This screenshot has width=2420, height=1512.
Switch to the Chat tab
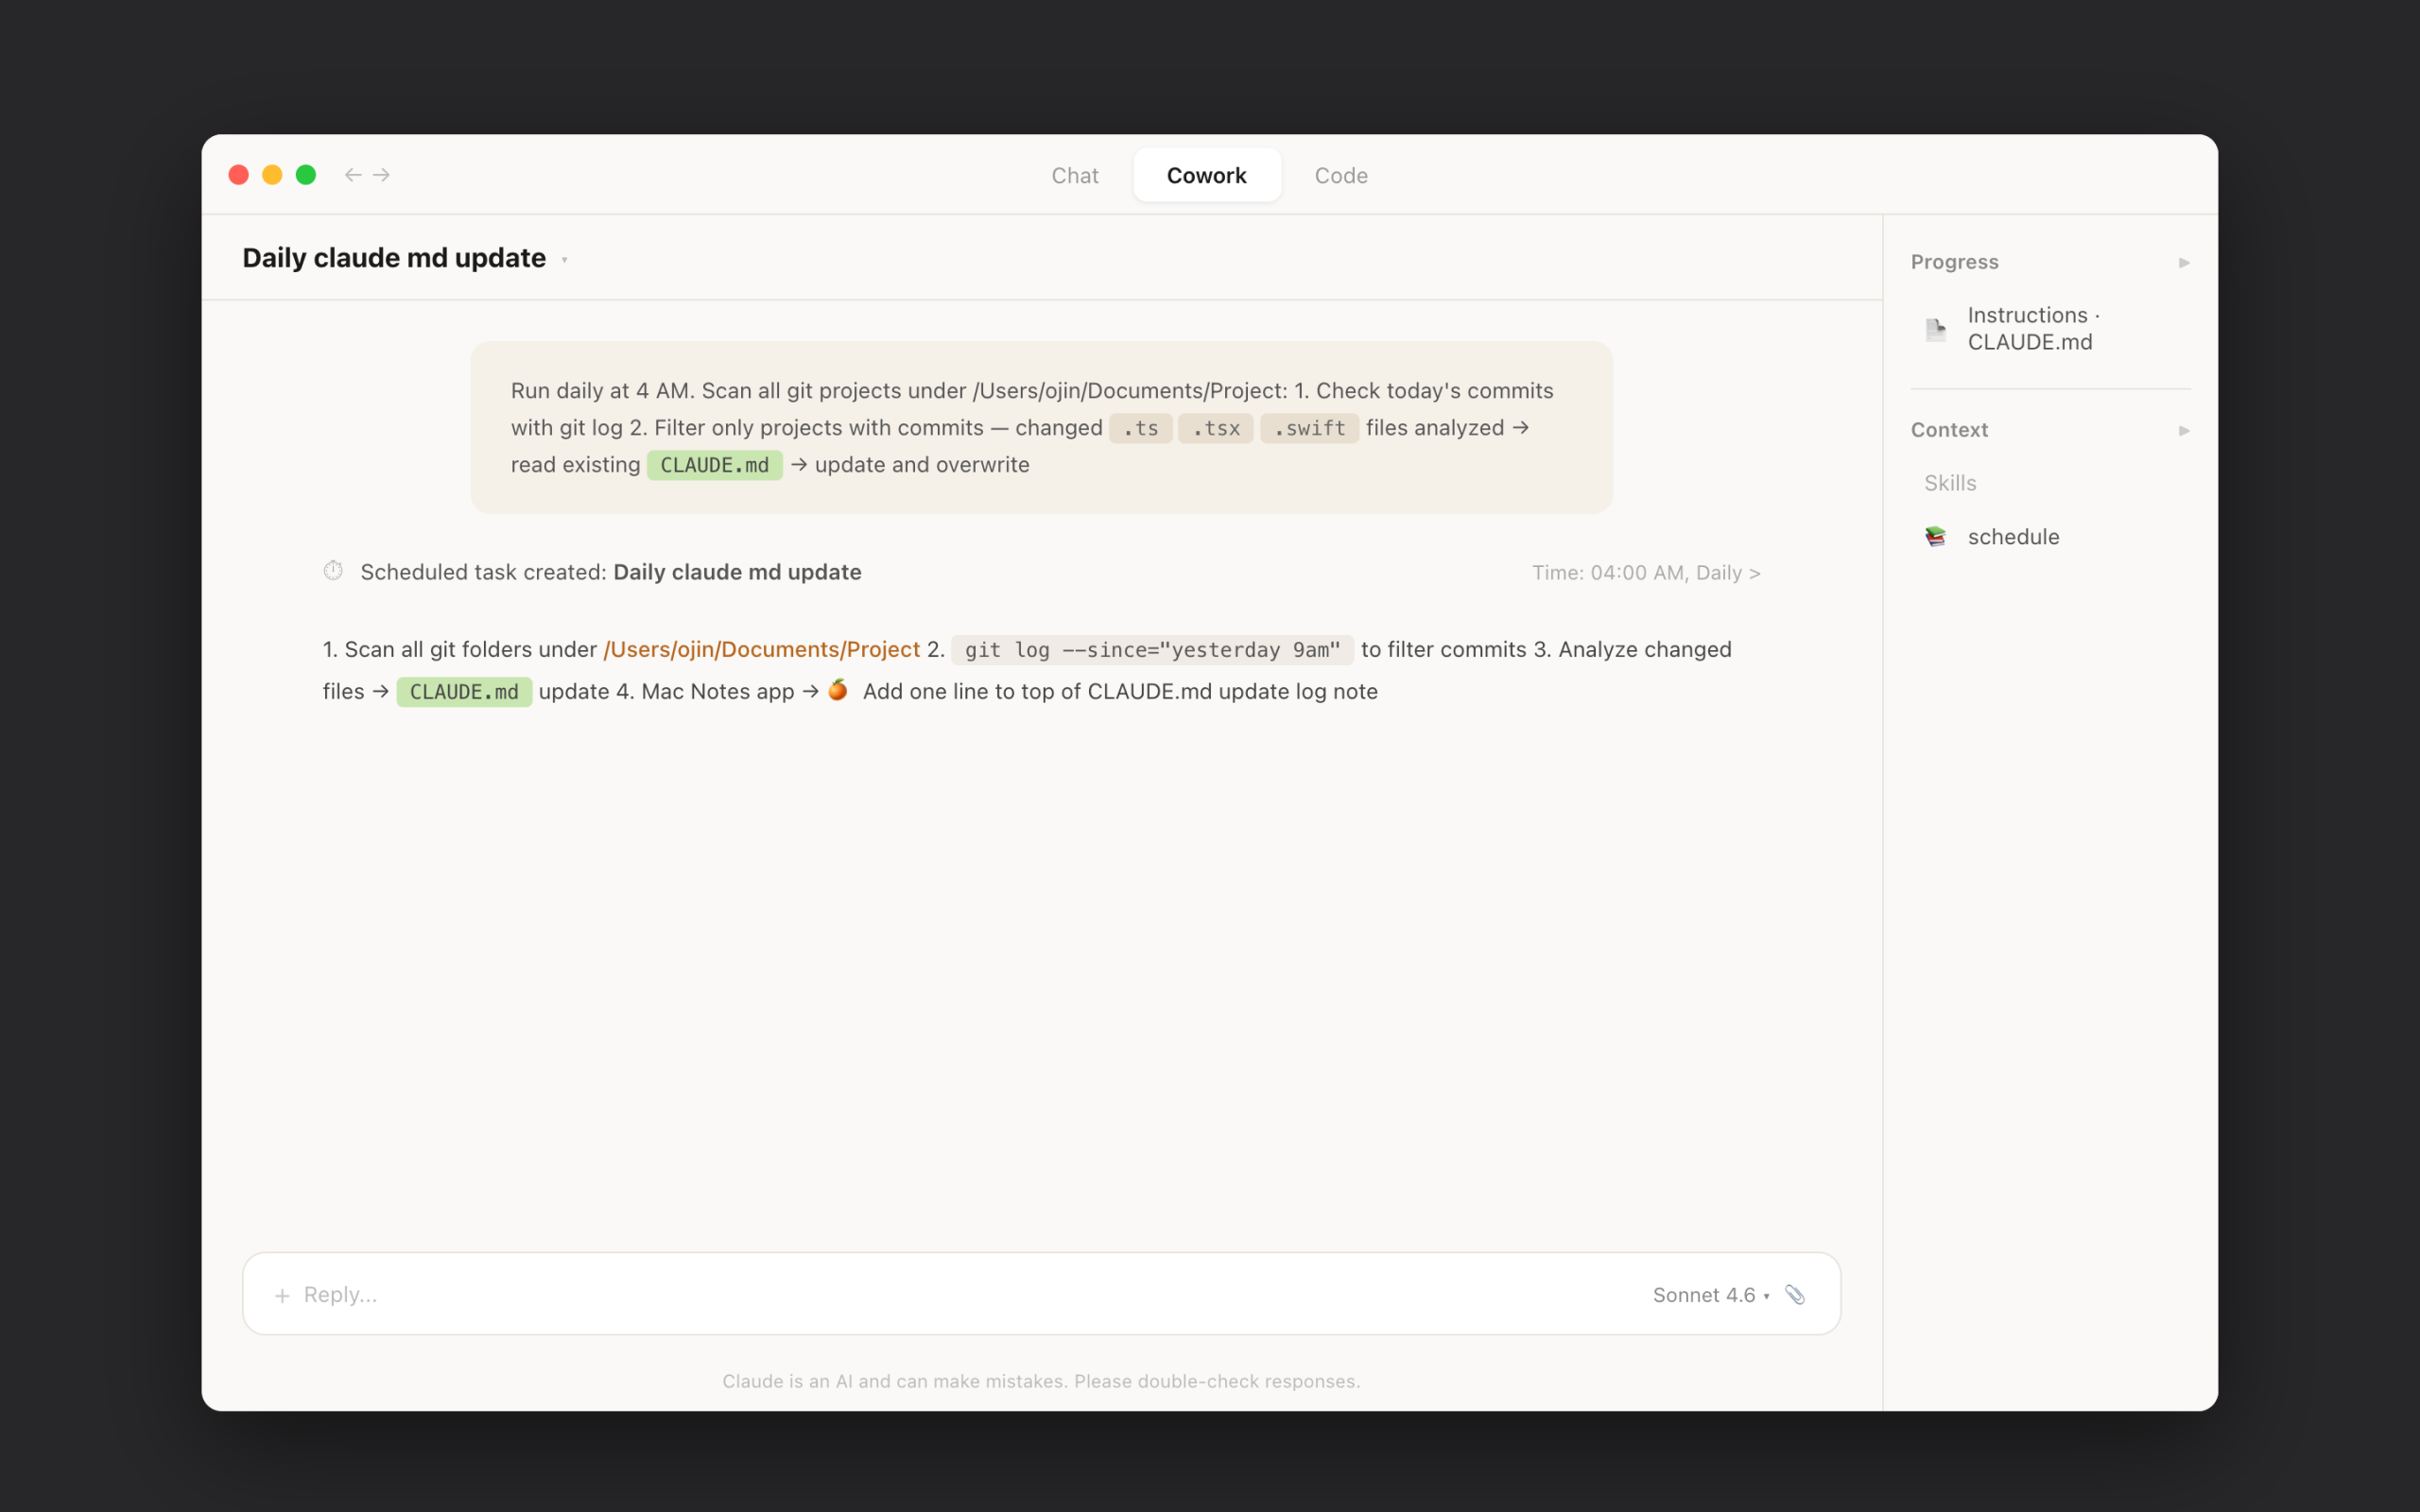(1074, 175)
